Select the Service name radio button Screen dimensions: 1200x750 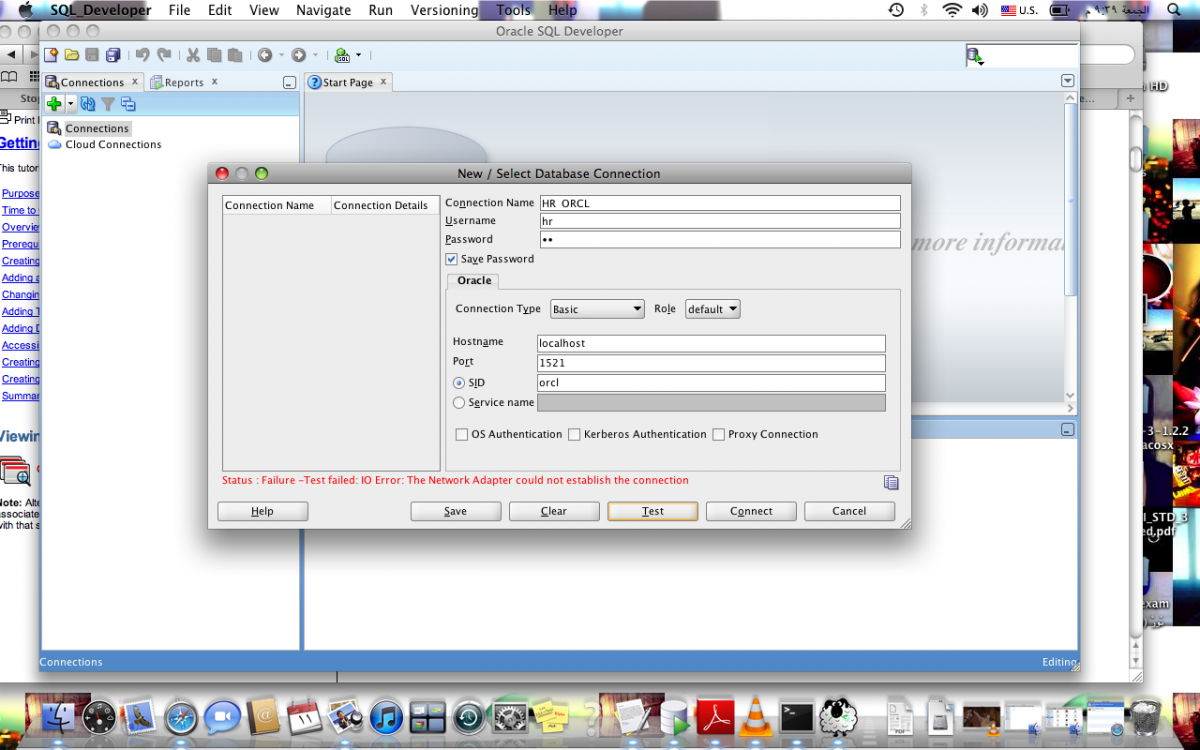[459, 403]
